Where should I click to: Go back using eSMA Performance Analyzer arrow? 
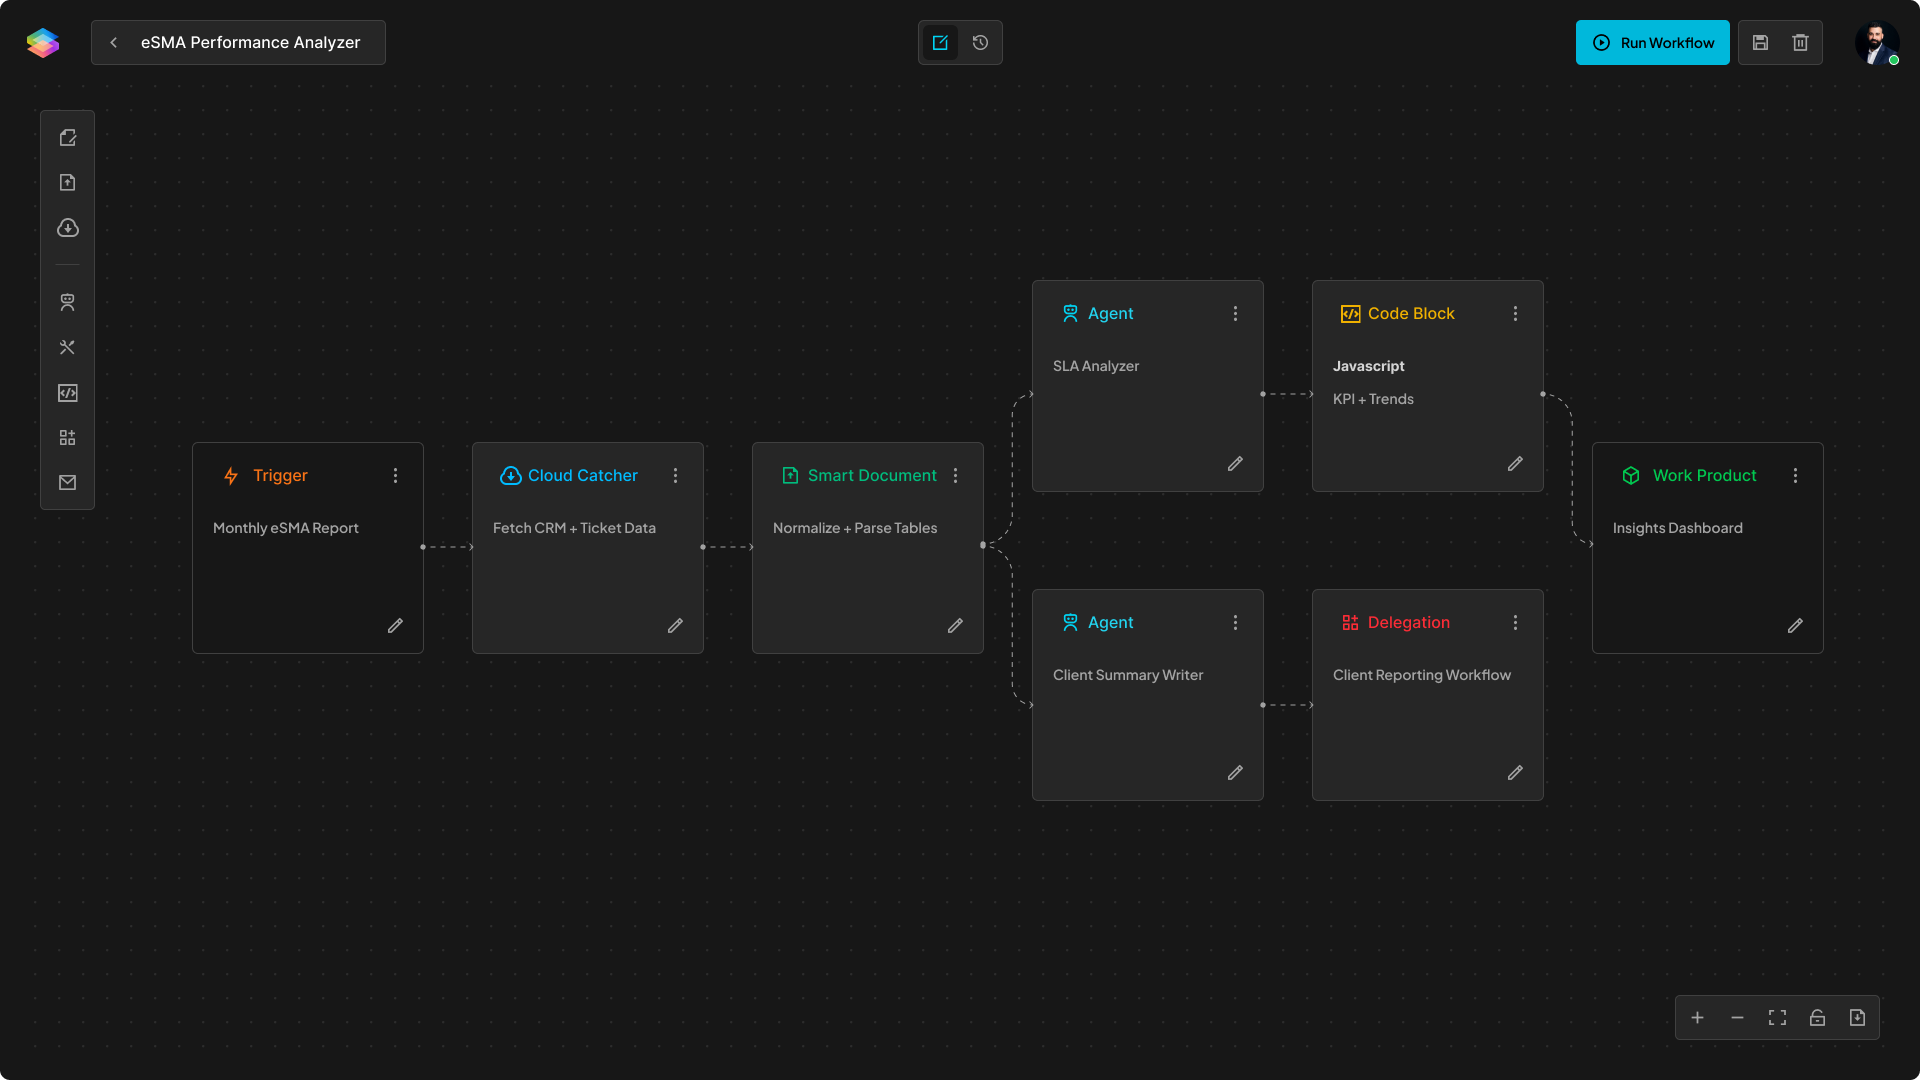pyautogui.click(x=114, y=43)
